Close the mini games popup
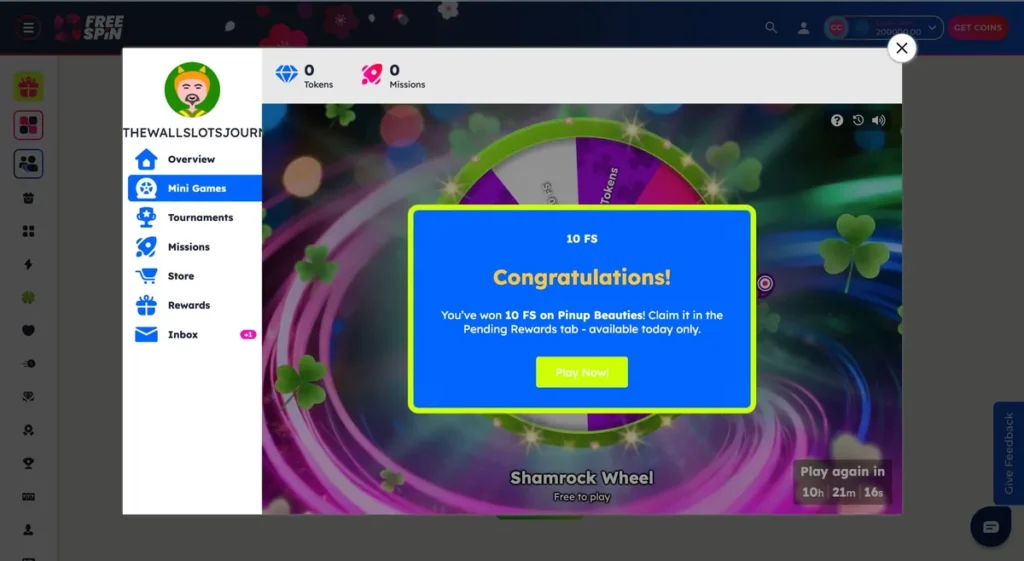1024x561 pixels. [x=901, y=48]
